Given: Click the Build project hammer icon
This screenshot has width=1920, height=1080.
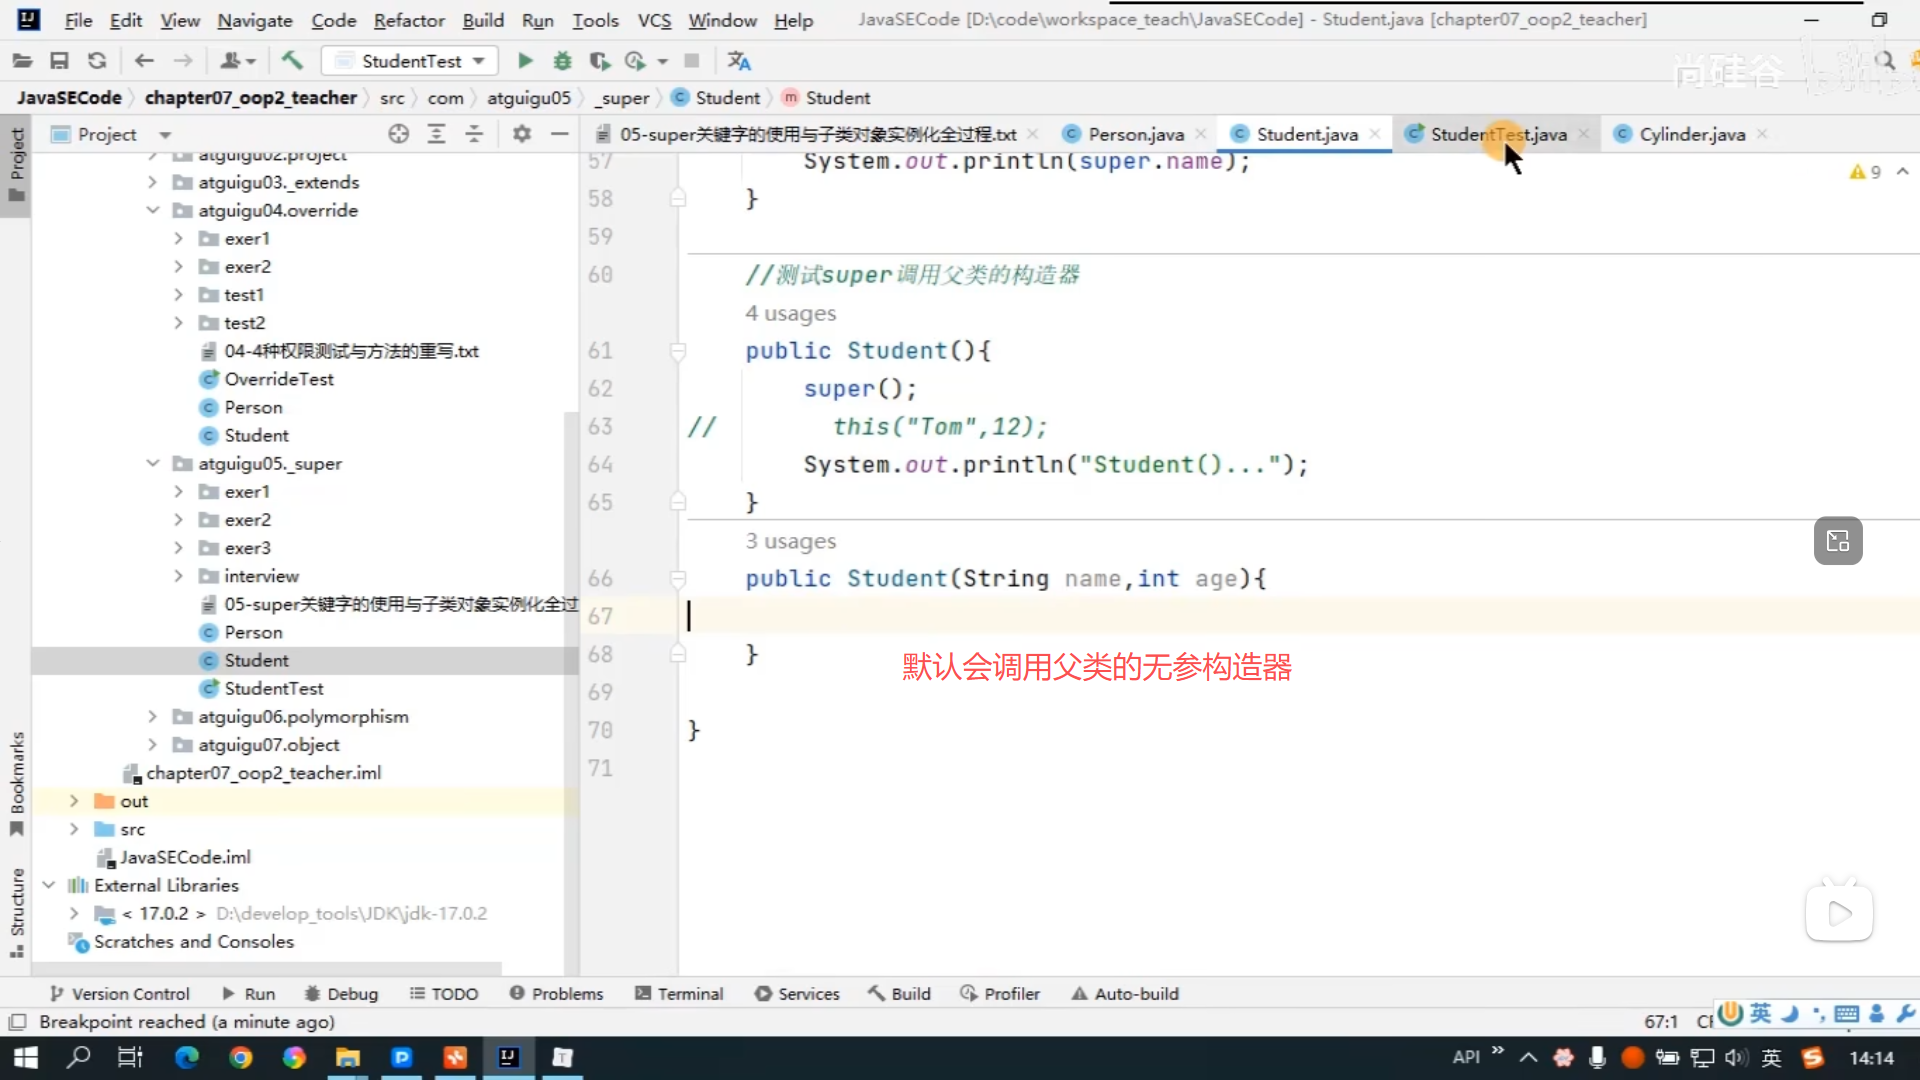Looking at the screenshot, I should pyautogui.click(x=292, y=61).
